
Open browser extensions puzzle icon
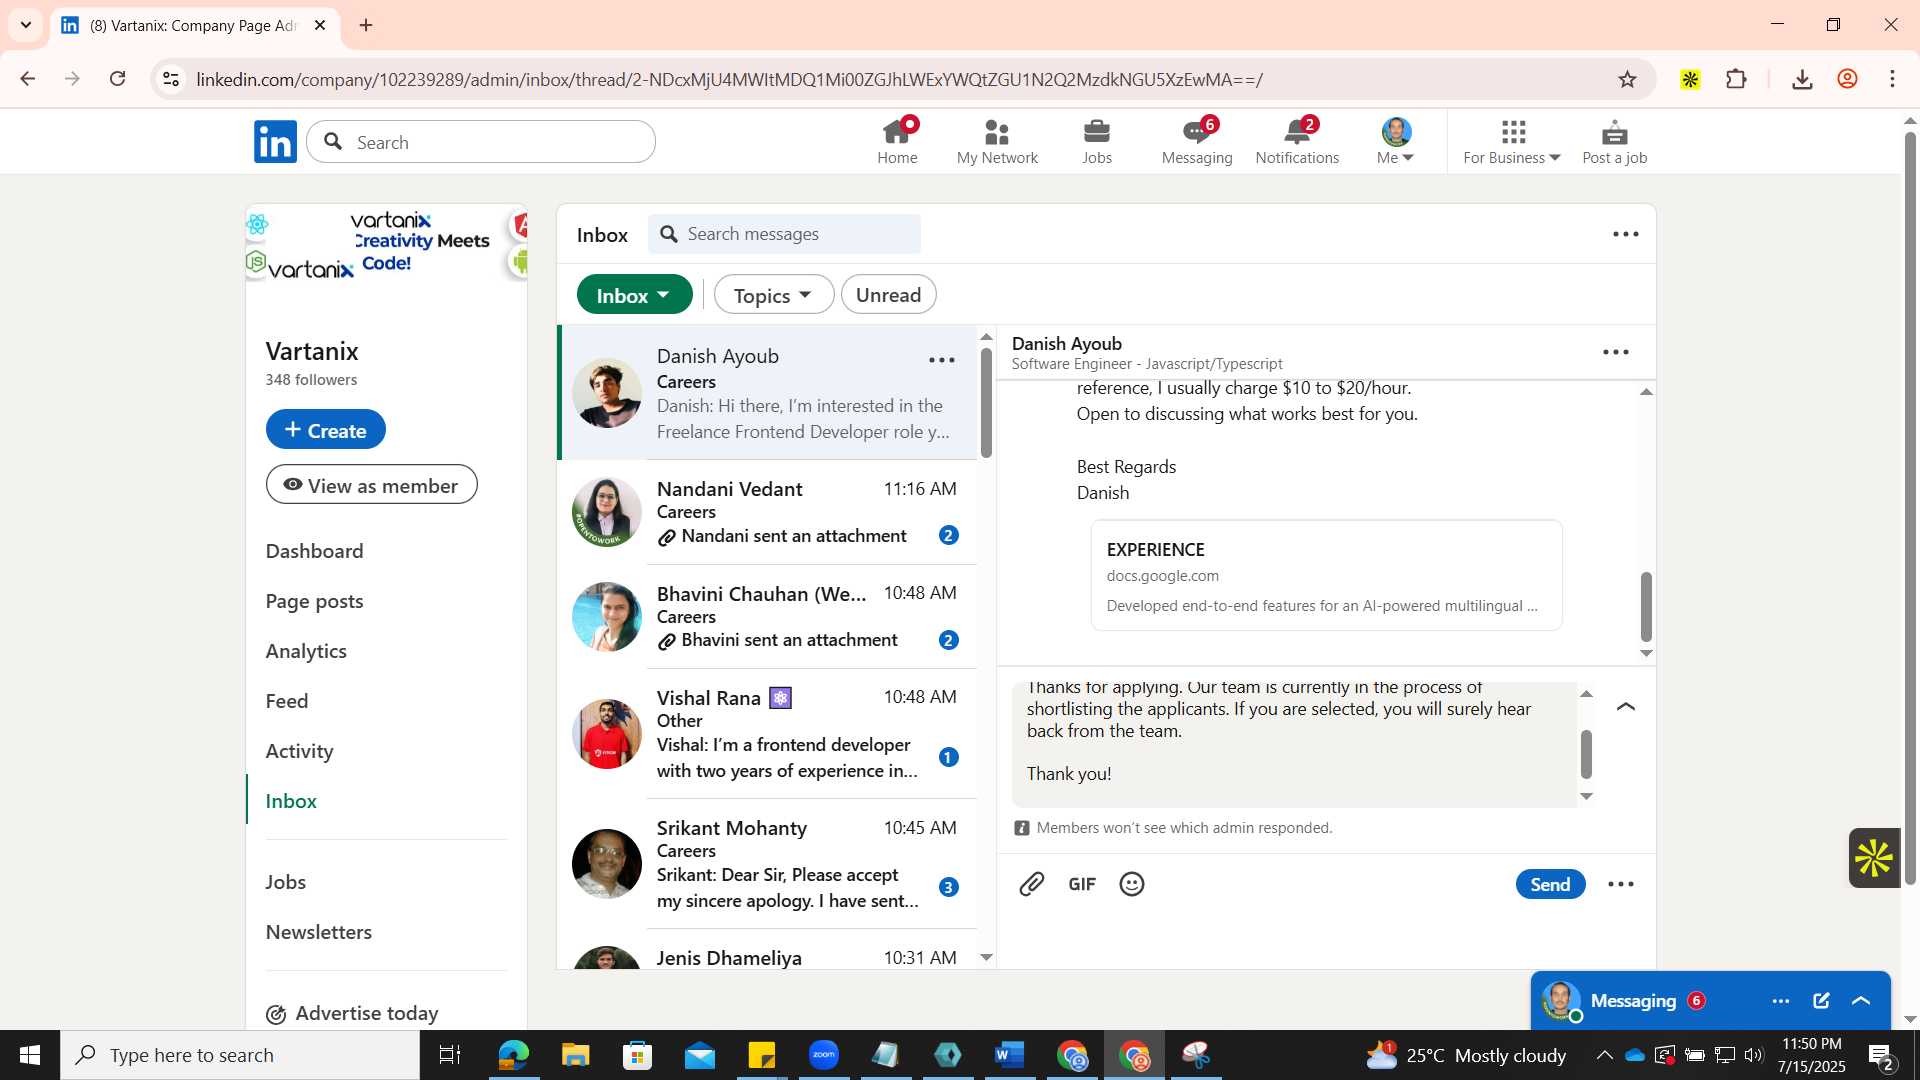tap(1737, 79)
